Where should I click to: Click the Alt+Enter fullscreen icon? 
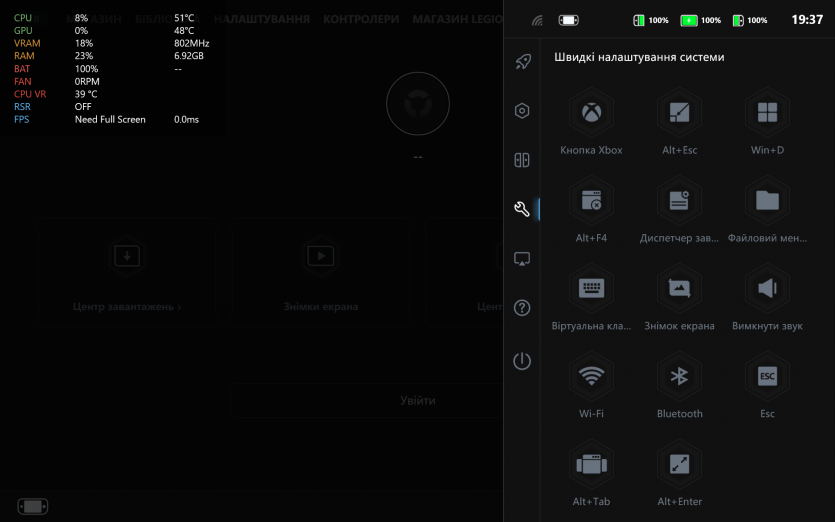tap(679, 464)
